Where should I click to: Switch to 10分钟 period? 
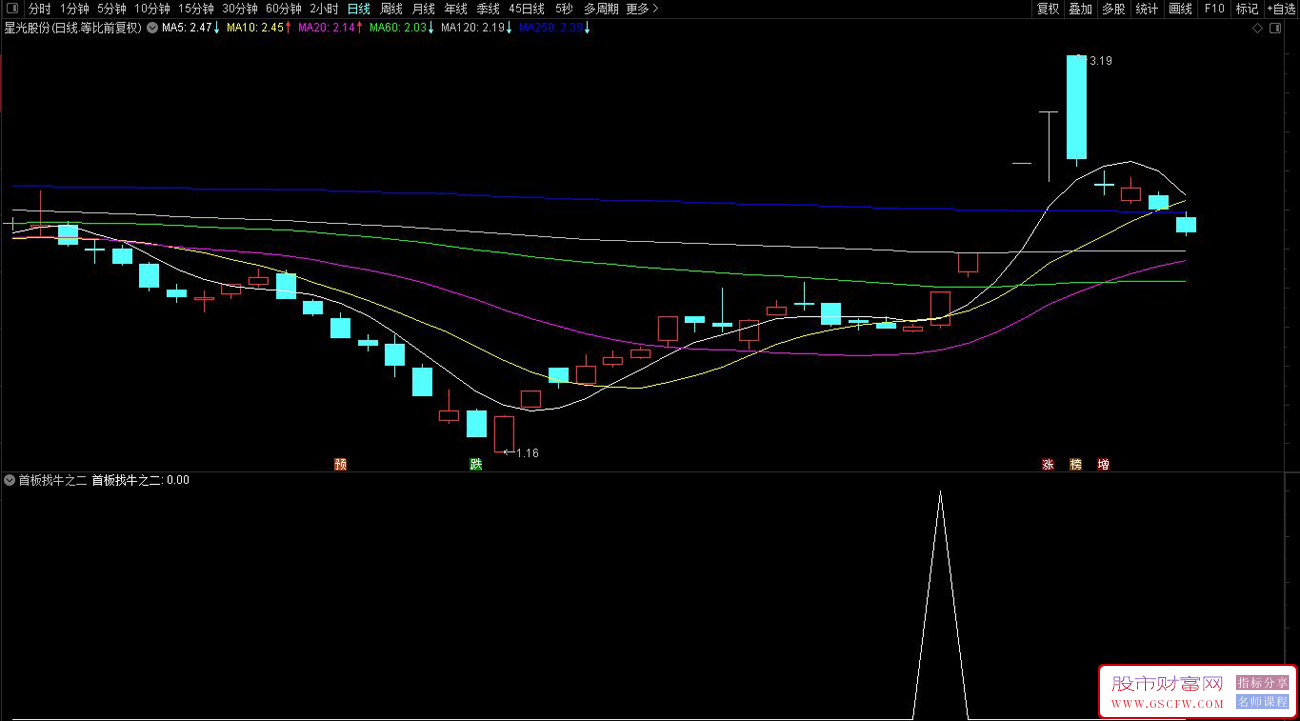tap(152, 9)
